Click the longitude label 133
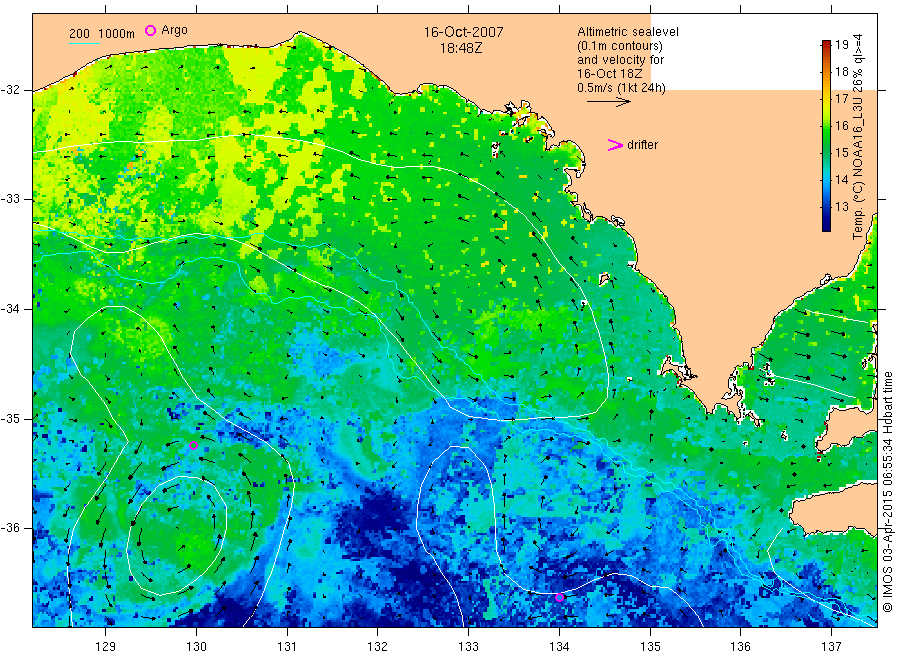The height and width of the screenshot is (660, 900). [x=468, y=647]
